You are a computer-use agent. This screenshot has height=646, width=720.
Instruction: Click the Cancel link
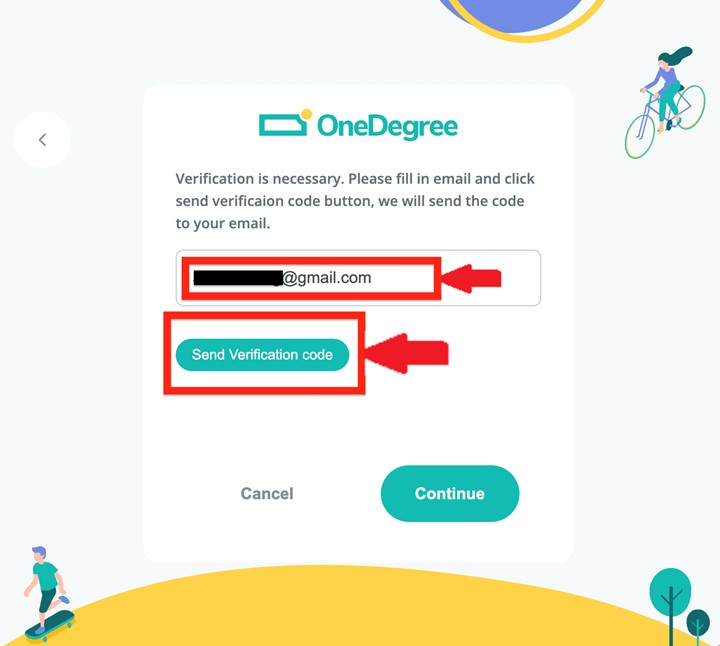(267, 494)
